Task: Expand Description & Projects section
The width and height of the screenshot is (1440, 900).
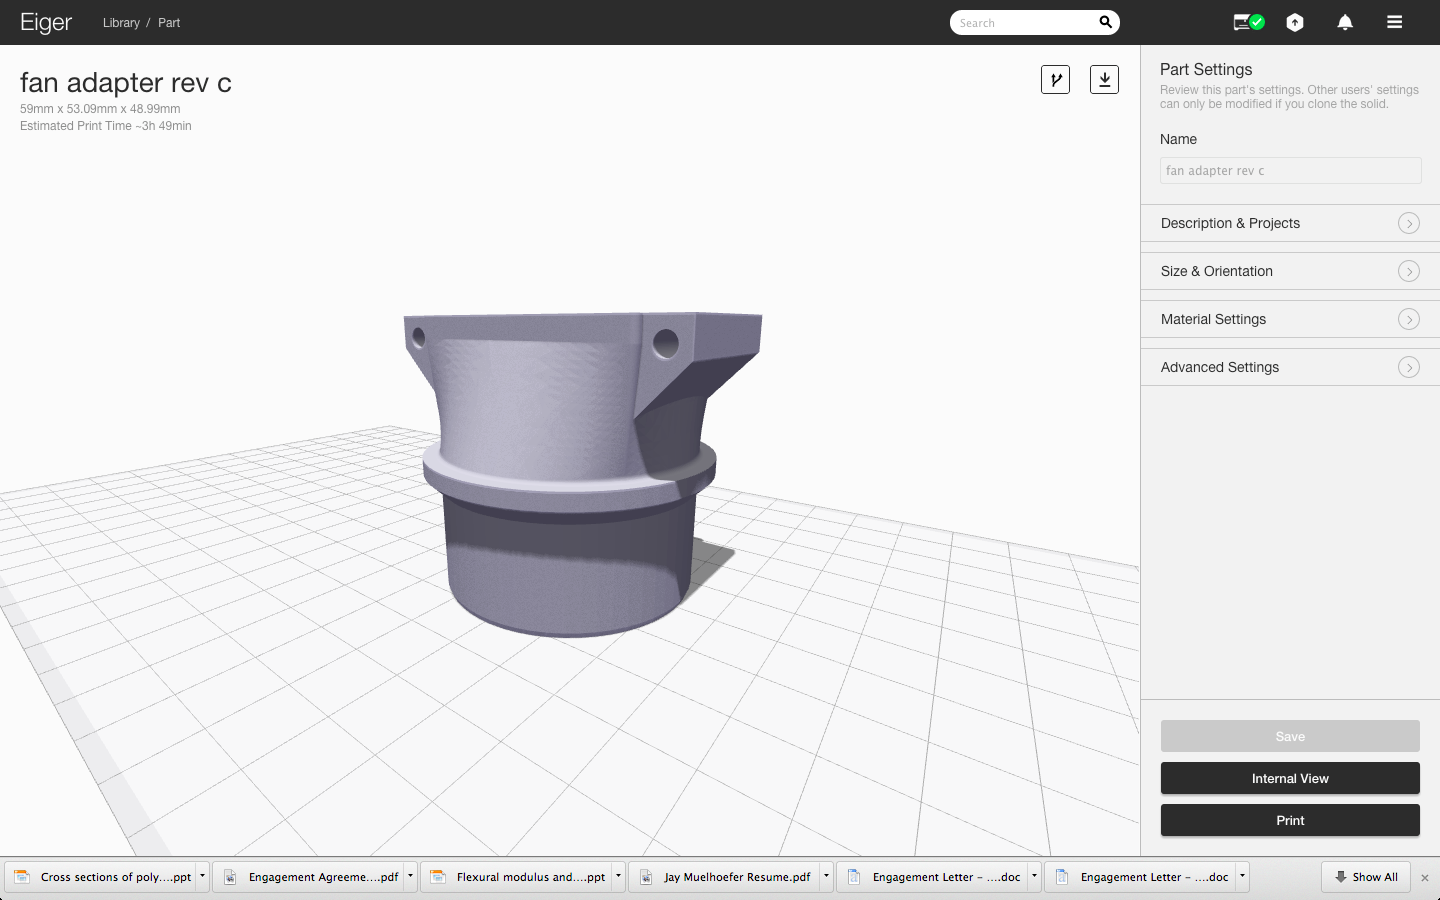Action: click(1290, 223)
